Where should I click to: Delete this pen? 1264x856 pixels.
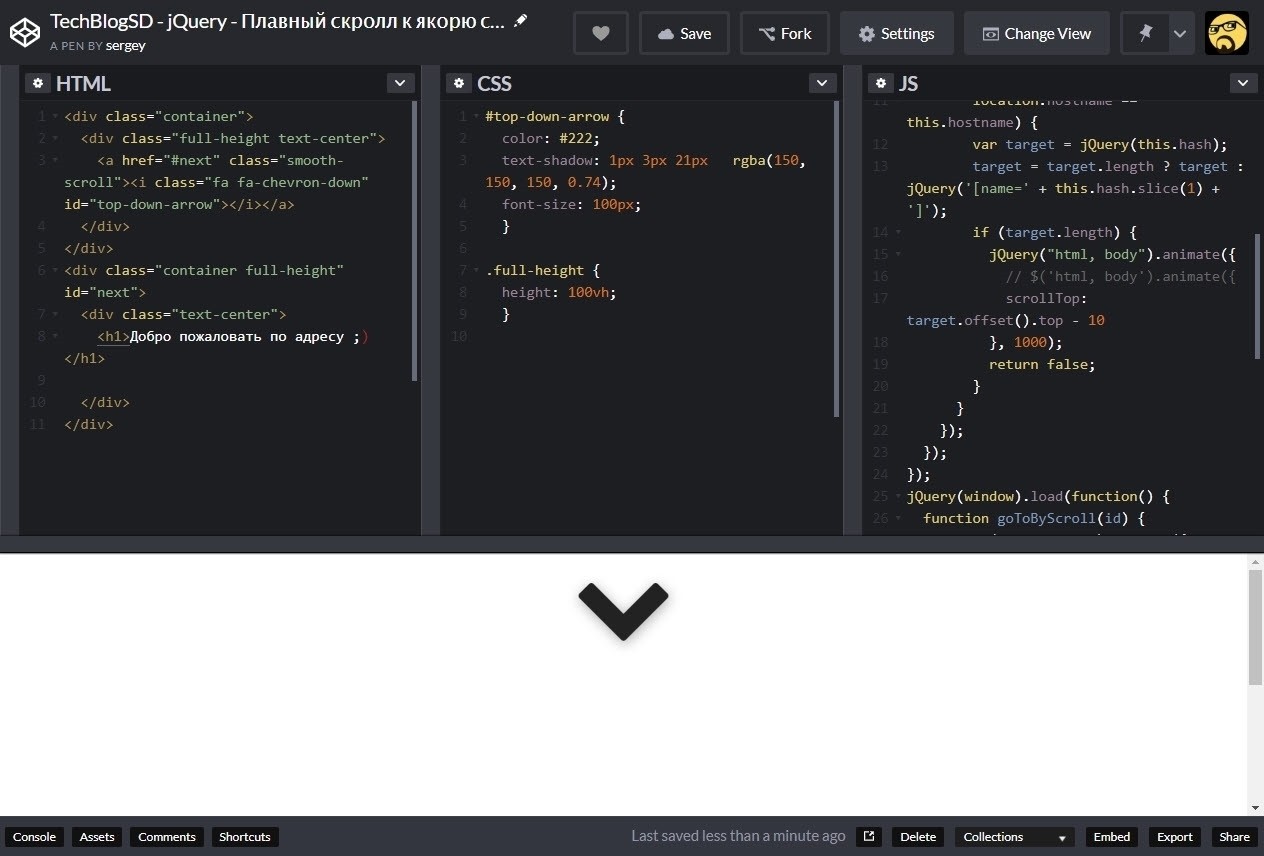pos(918,837)
